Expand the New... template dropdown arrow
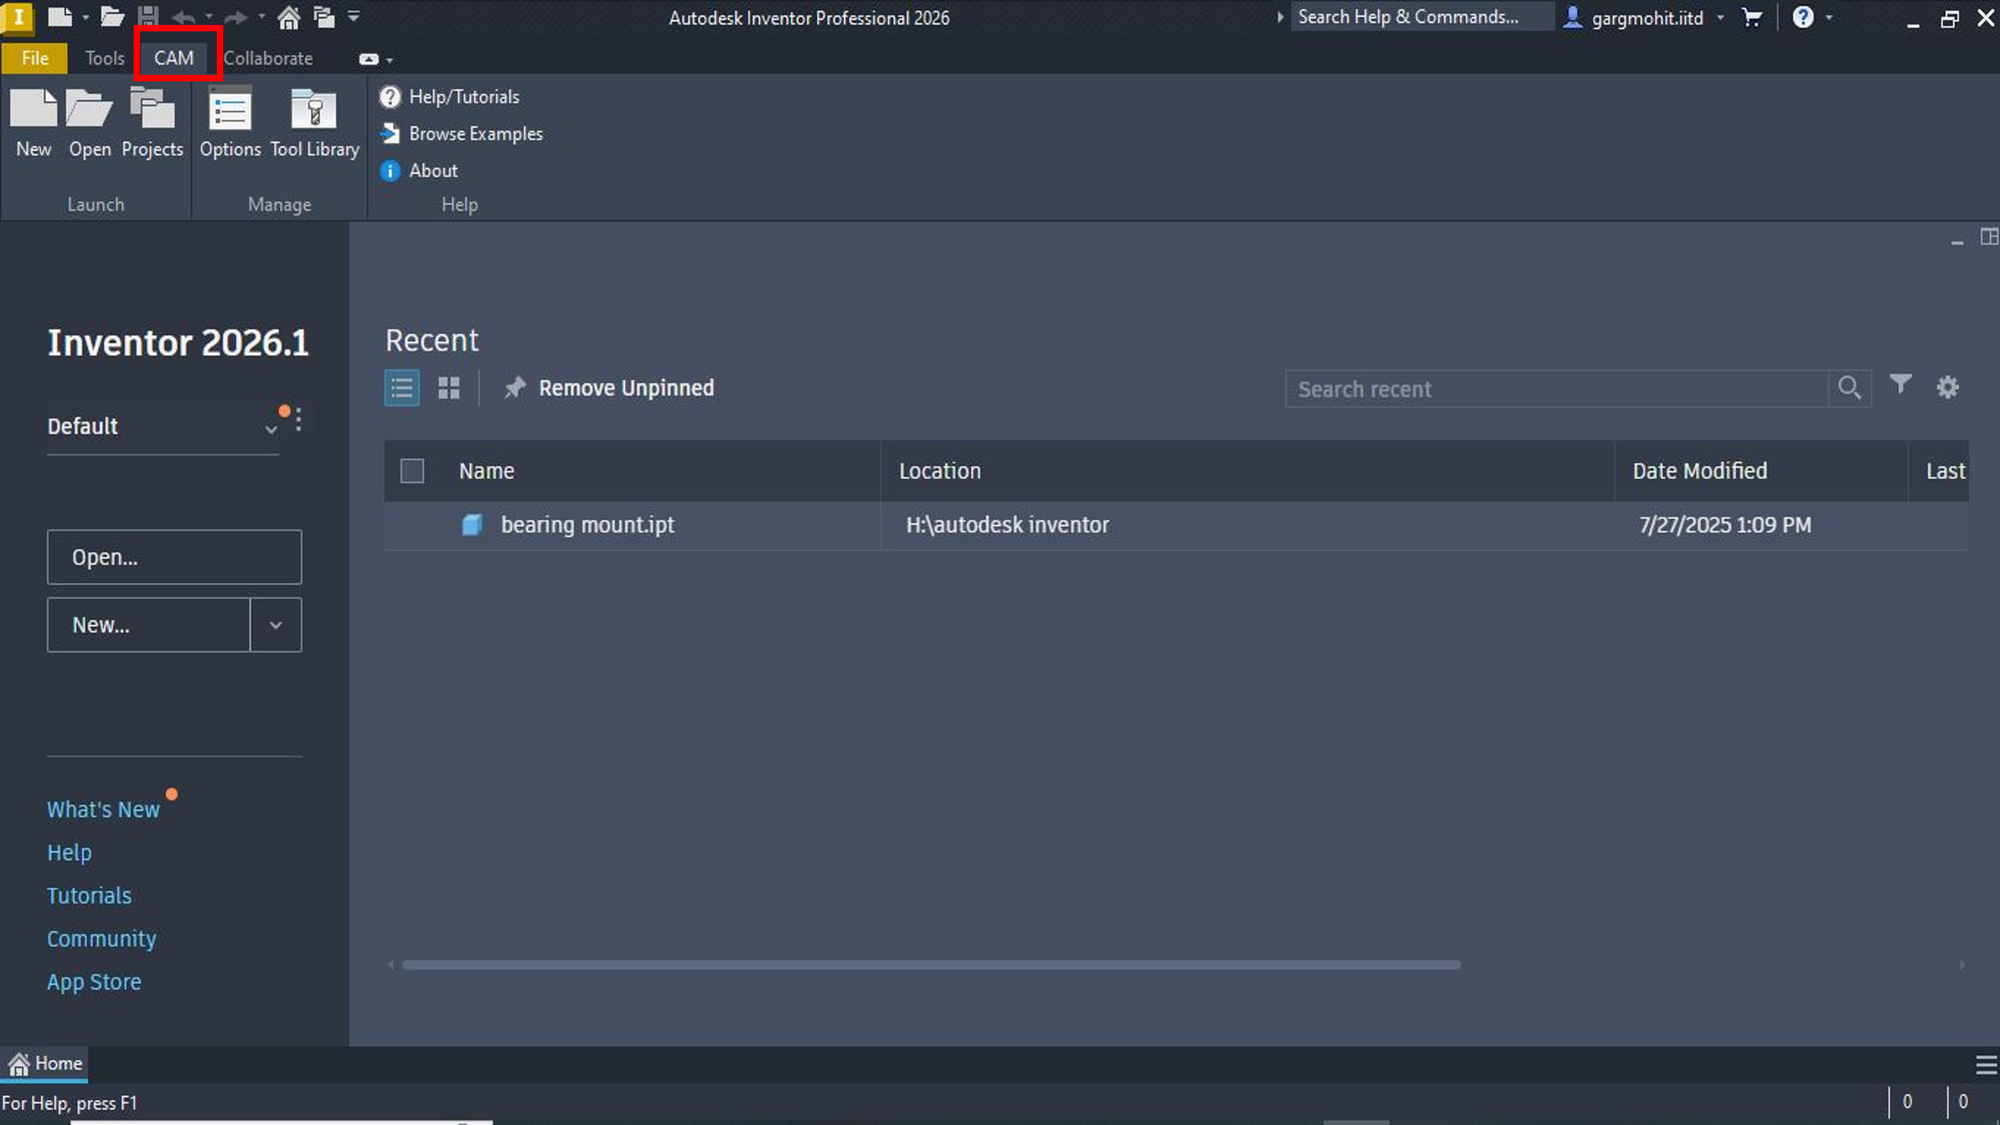 276,625
